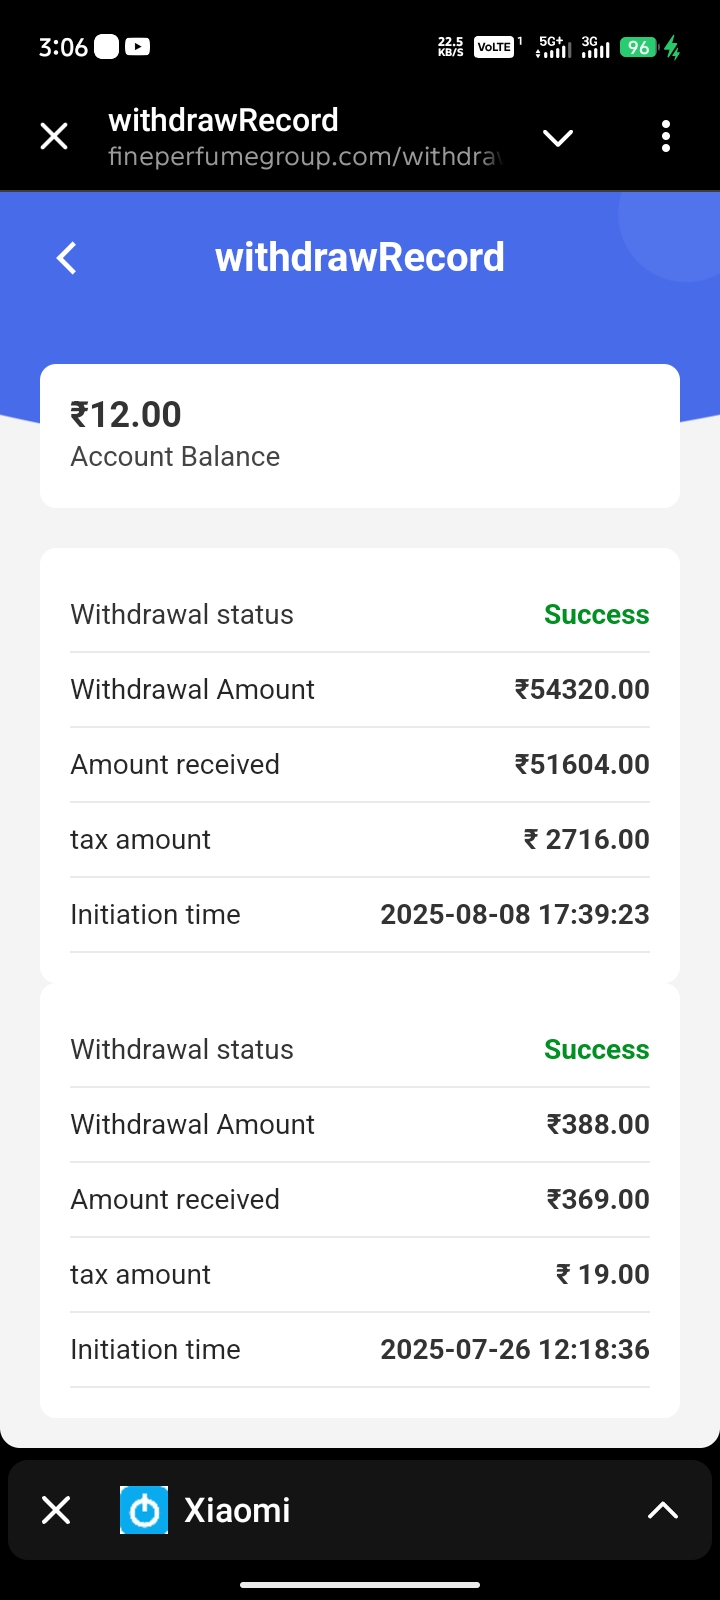Tap the 2025-08-08 initiation time
720x1600 pixels.
click(515, 914)
